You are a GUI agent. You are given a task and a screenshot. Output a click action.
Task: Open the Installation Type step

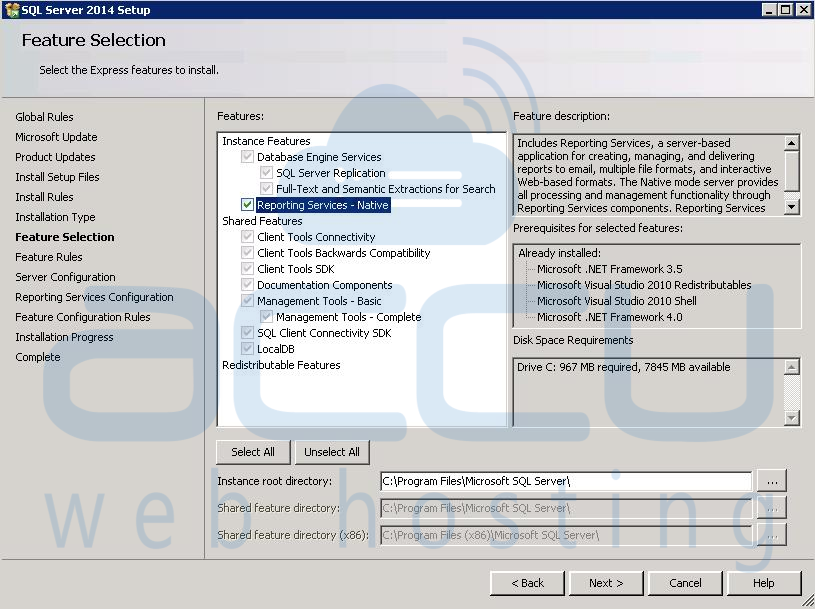55,217
